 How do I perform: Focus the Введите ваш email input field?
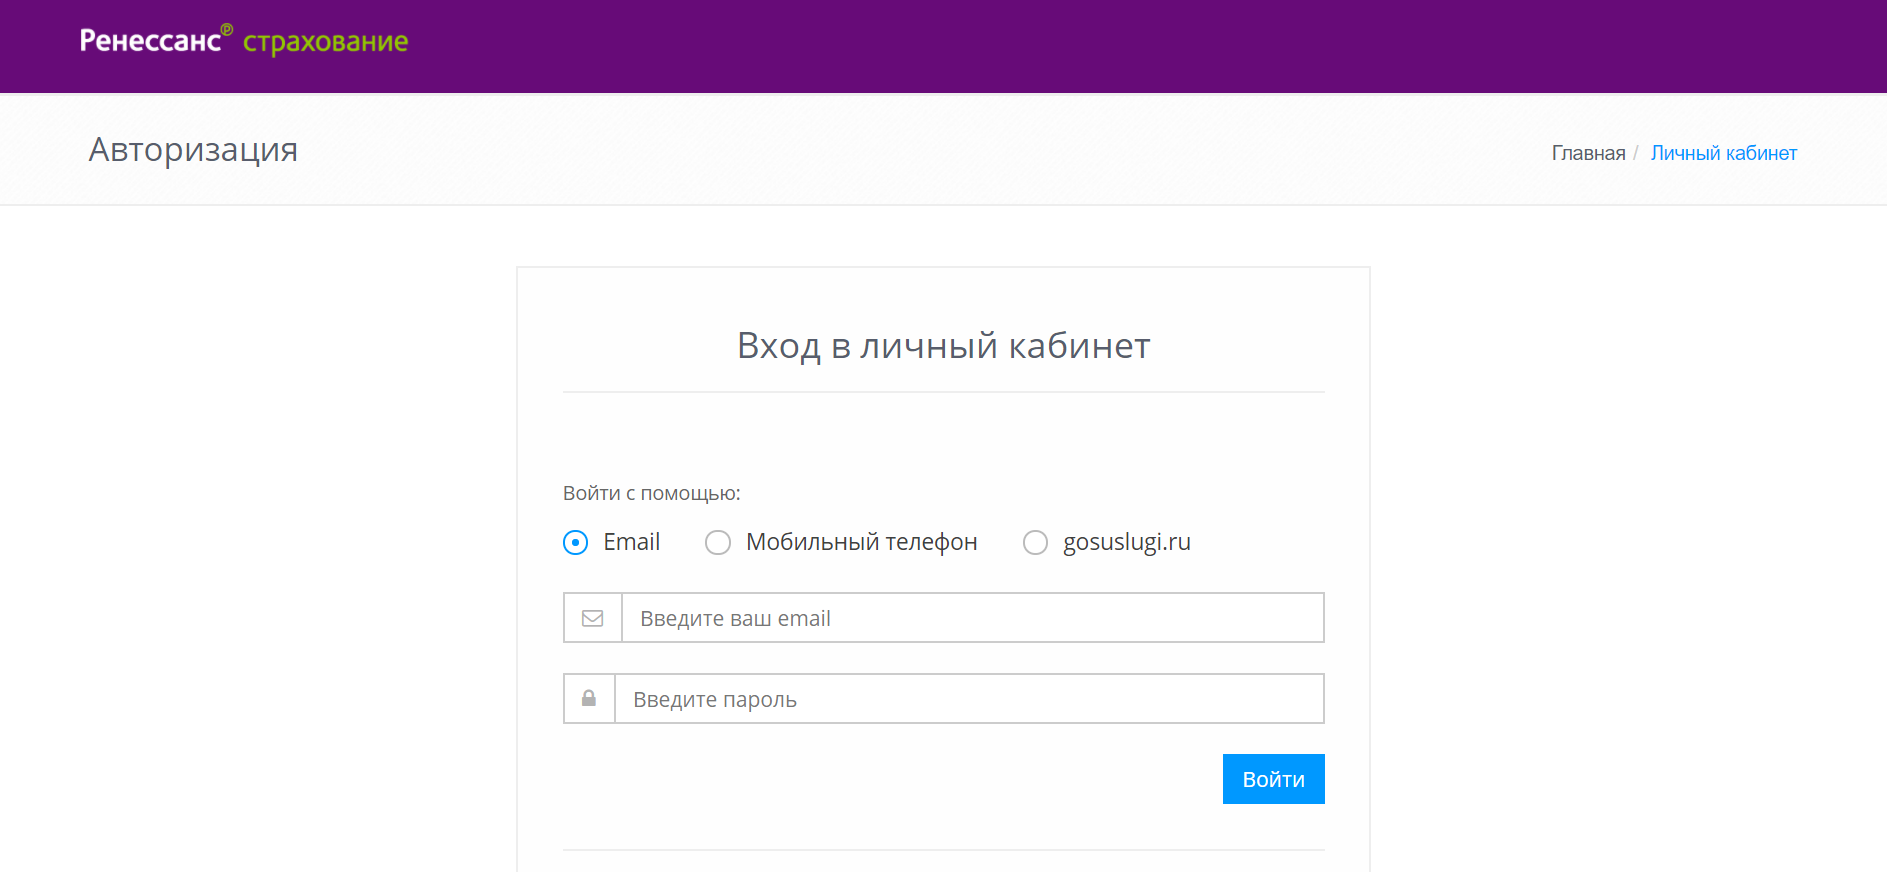(x=972, y=618)
